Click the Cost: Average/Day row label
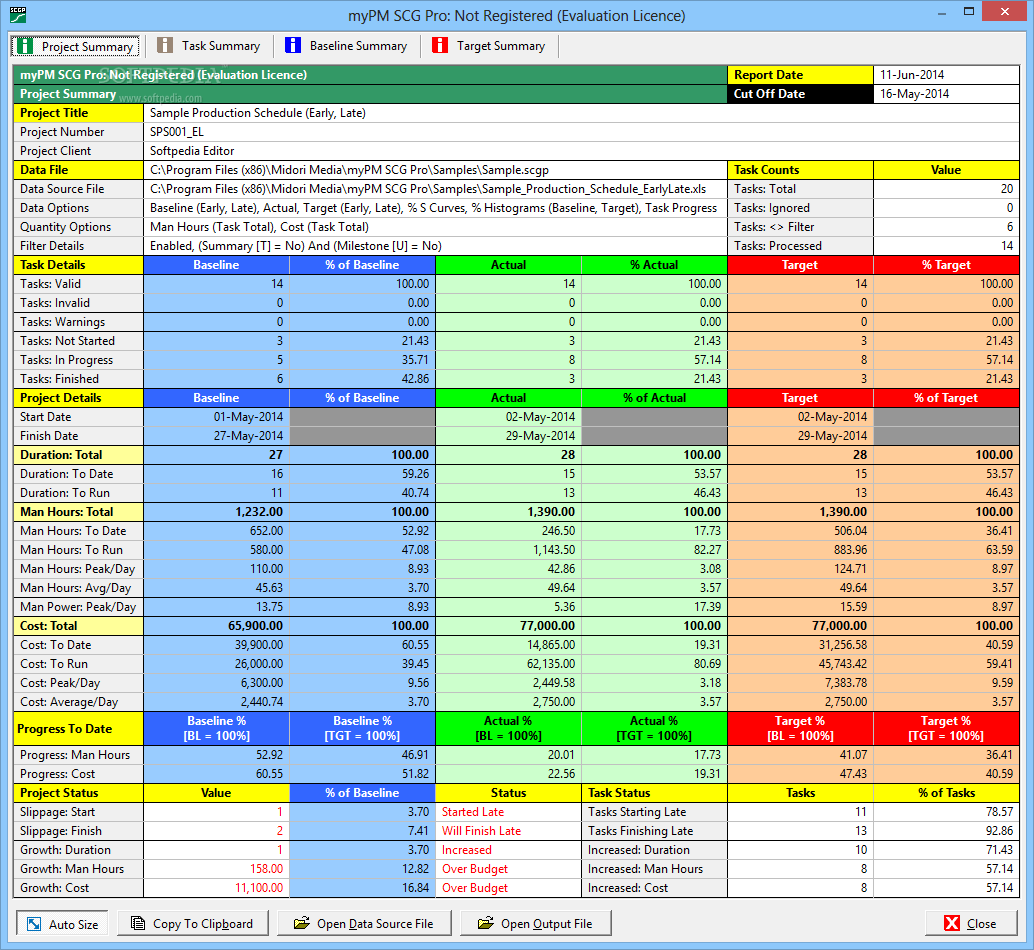 click(78, 702)
